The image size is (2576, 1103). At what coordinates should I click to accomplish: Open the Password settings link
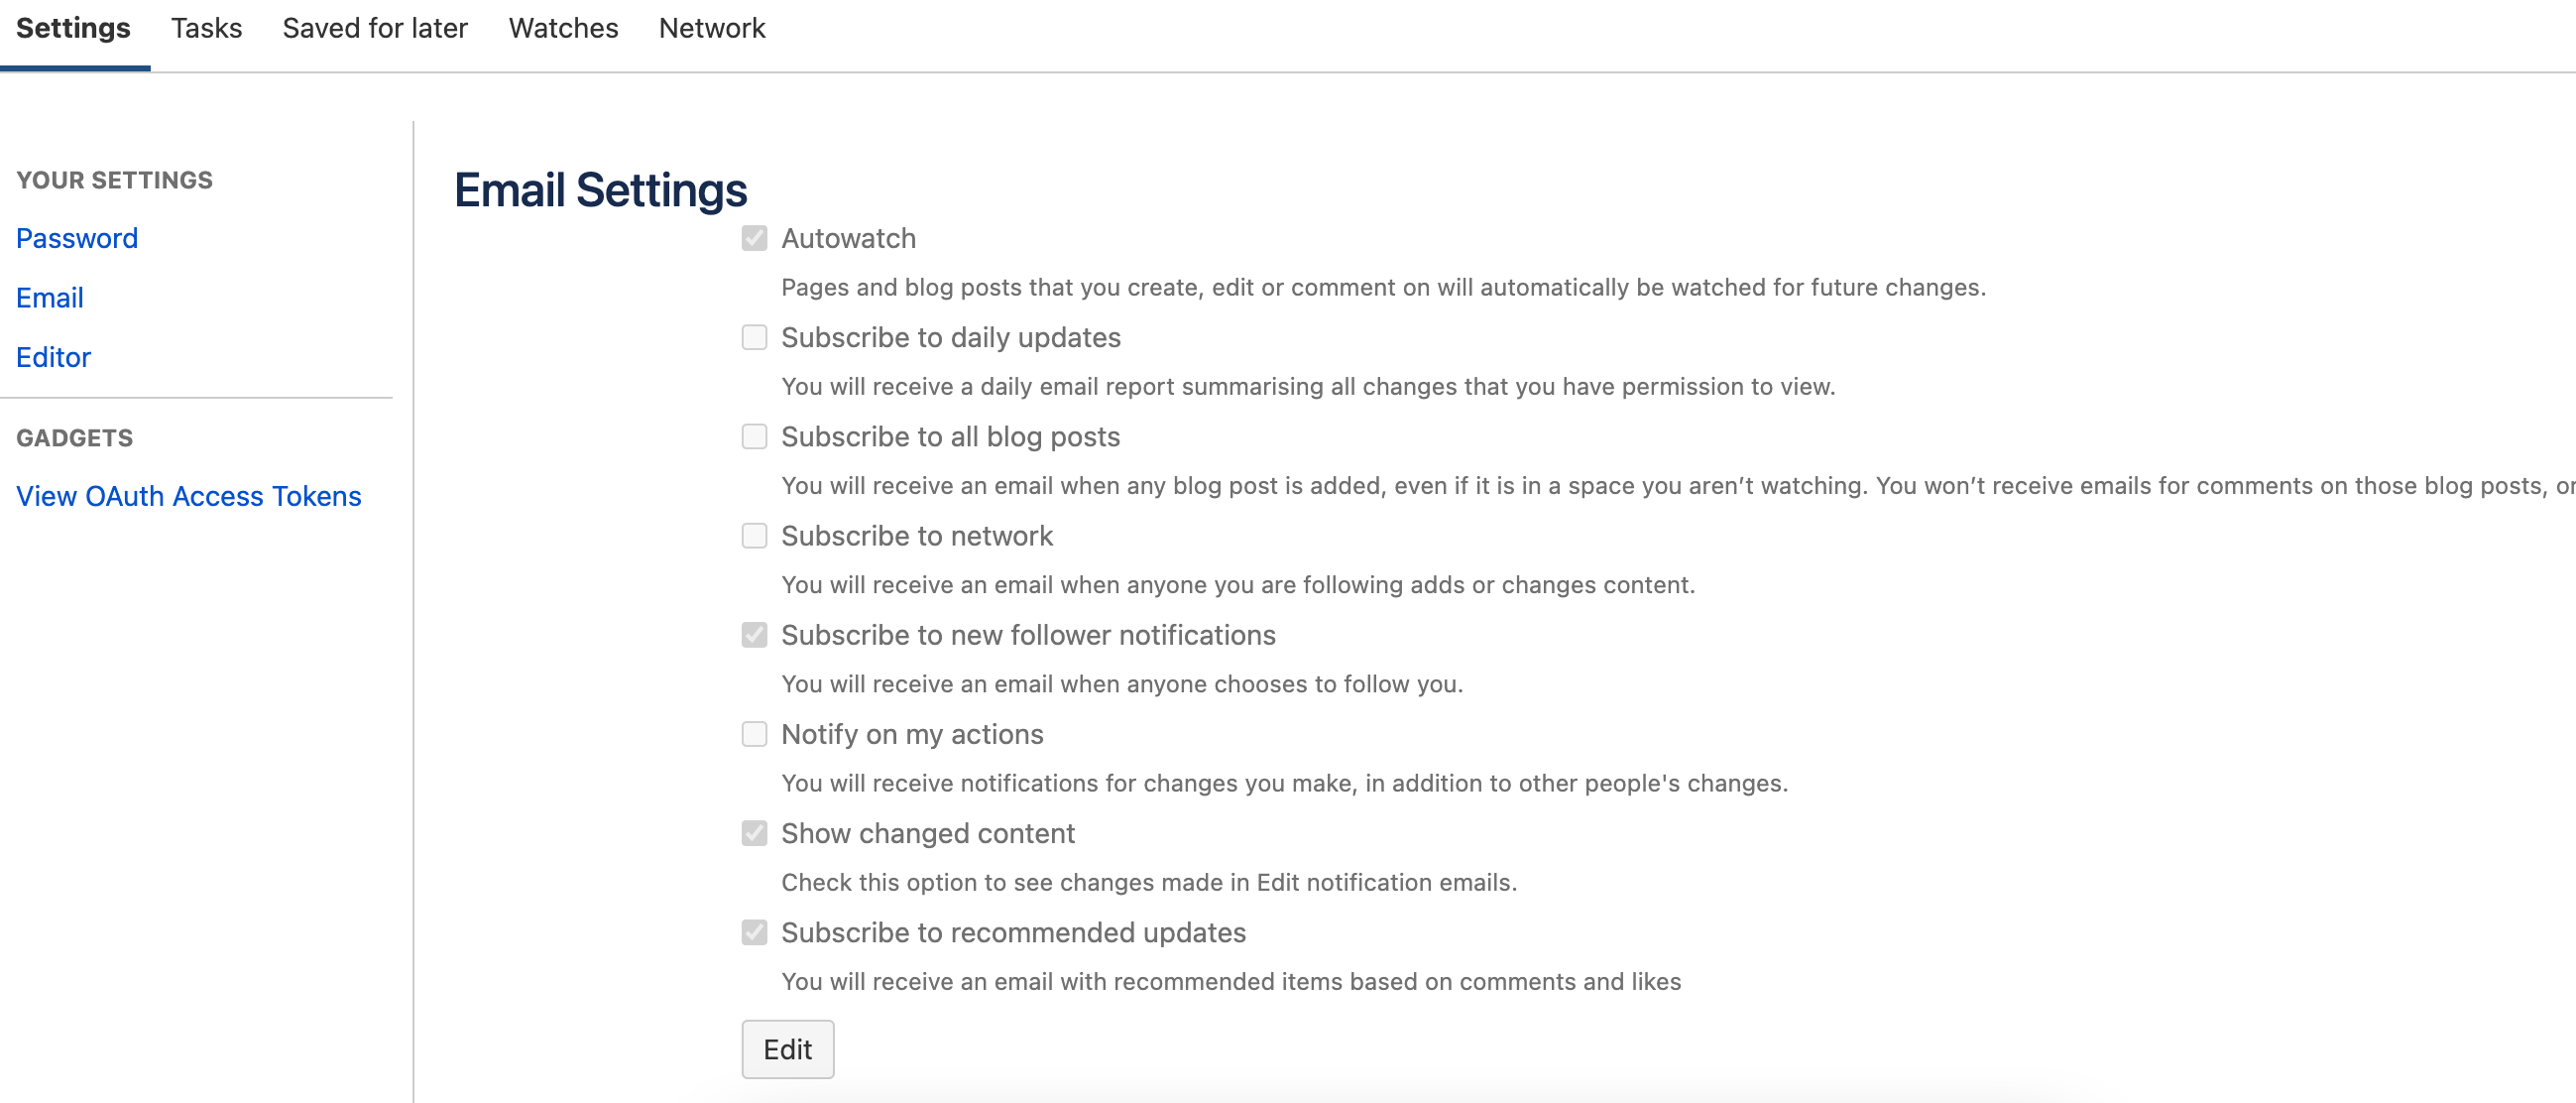77,238
